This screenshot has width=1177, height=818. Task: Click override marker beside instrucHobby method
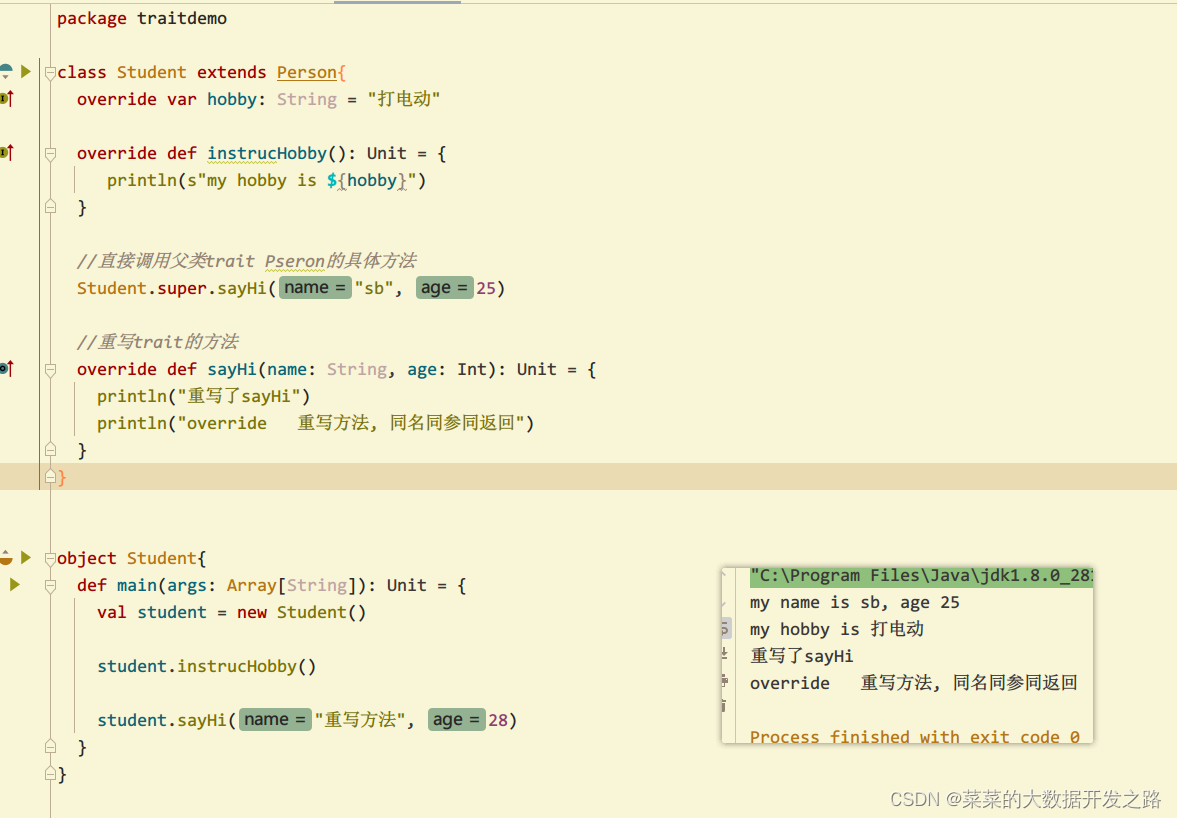[6, 152]
